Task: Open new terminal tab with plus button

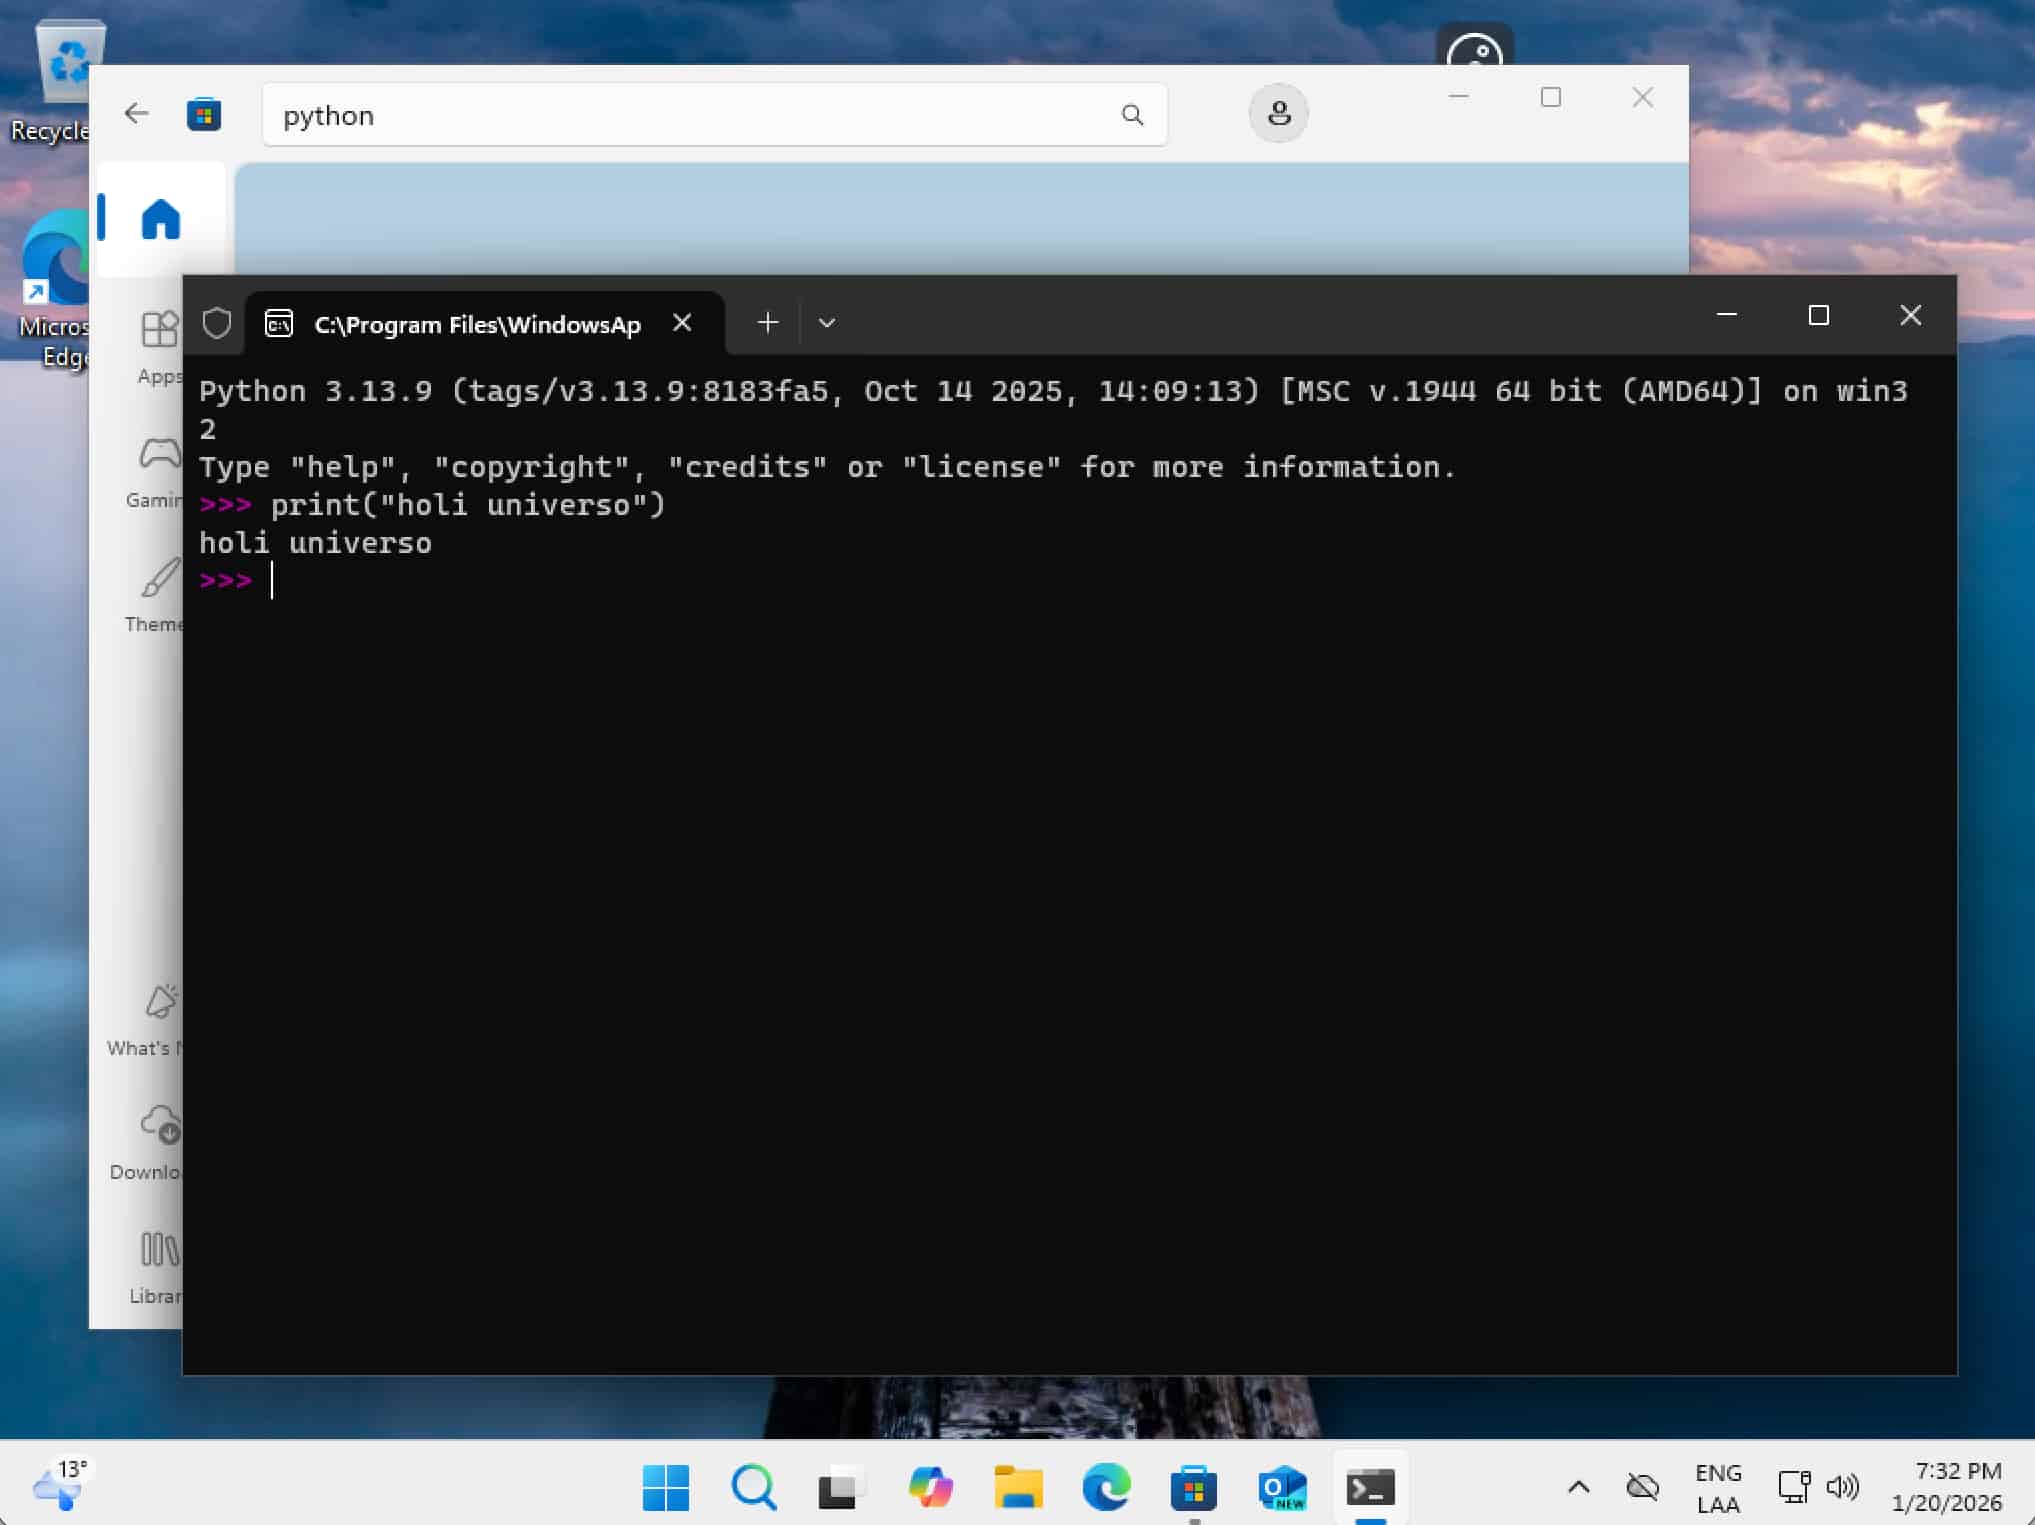Action: pos(767,323)
